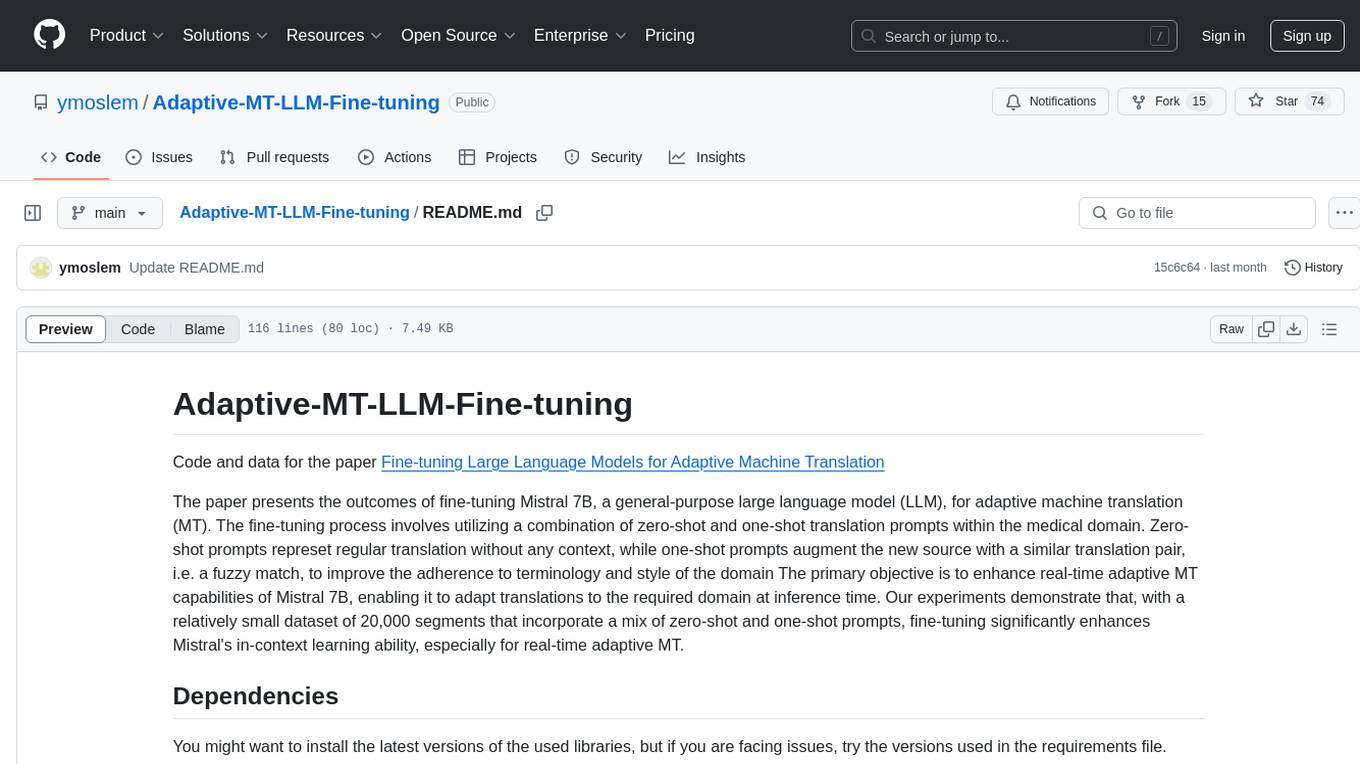Copy the README.md file path
Screen dimensions: 1360x764
click(x=544, y=213)
